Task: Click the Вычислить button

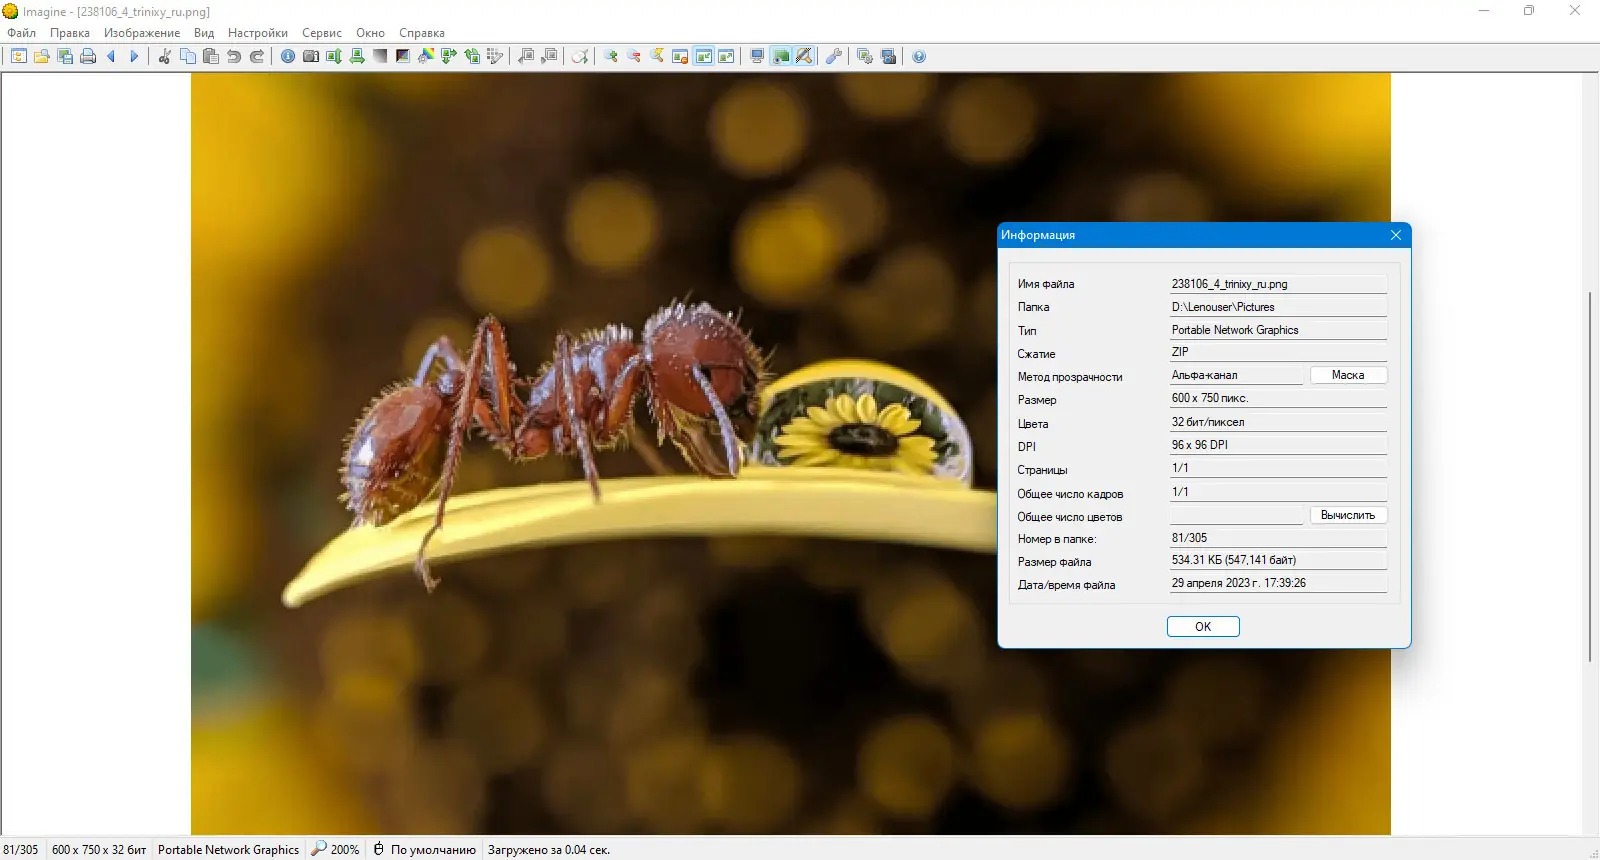Action: tap(1348, 515)
